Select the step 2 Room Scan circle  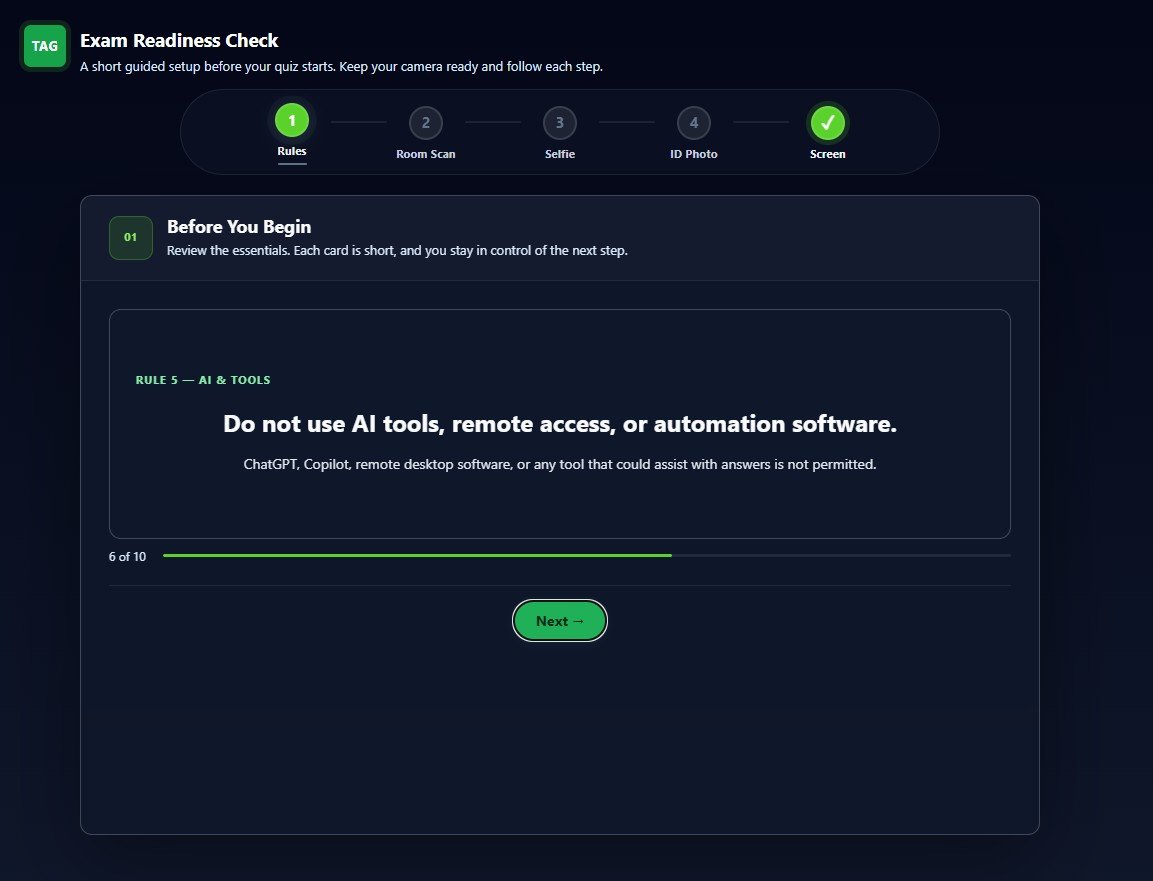pos(426,123)
